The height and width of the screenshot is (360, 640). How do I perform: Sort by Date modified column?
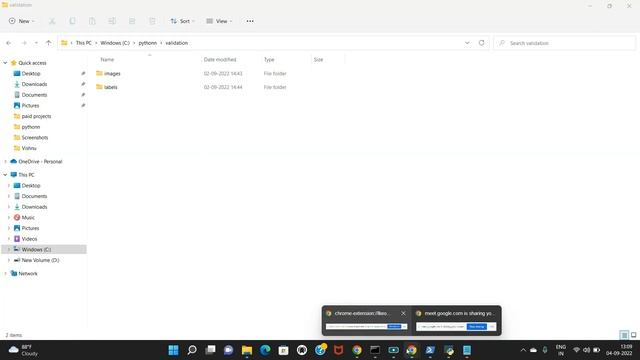click(x=220, y=60)
